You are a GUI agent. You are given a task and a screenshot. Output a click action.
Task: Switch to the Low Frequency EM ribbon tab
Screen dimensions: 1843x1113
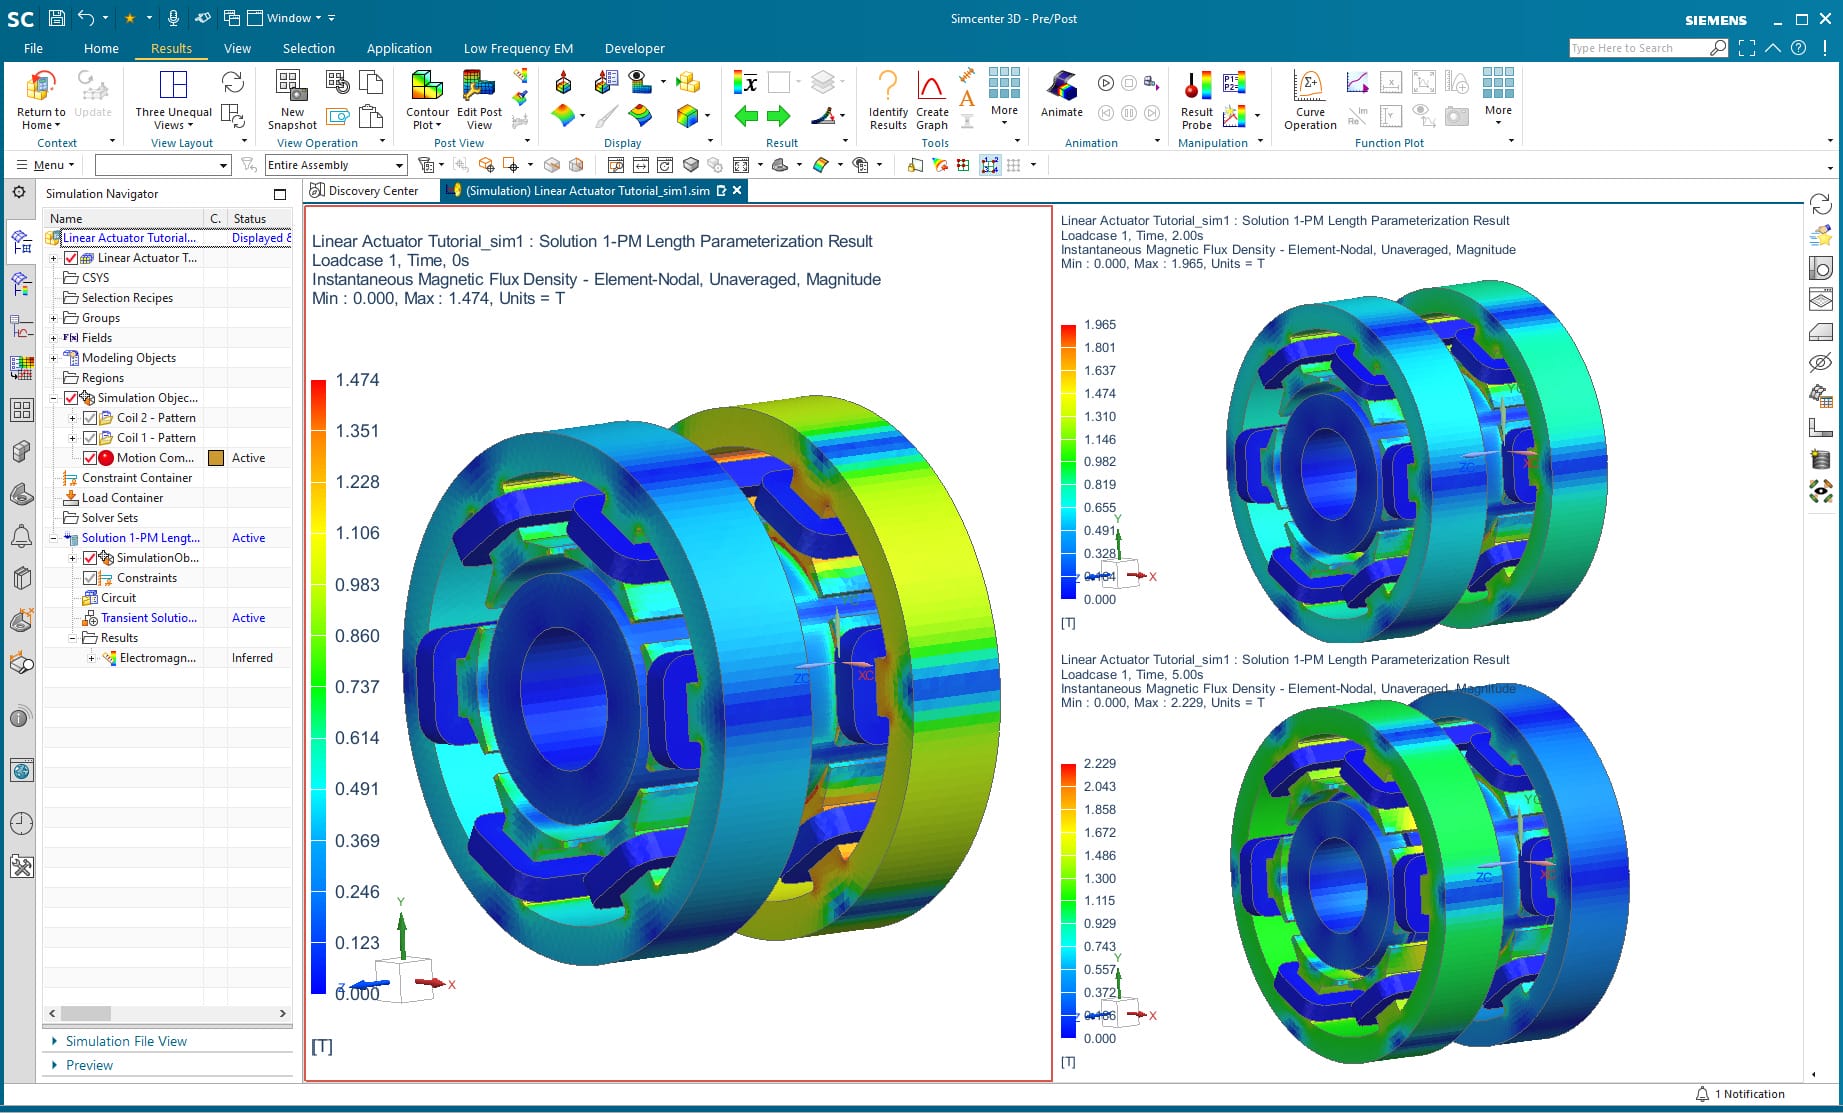(518, 48)
